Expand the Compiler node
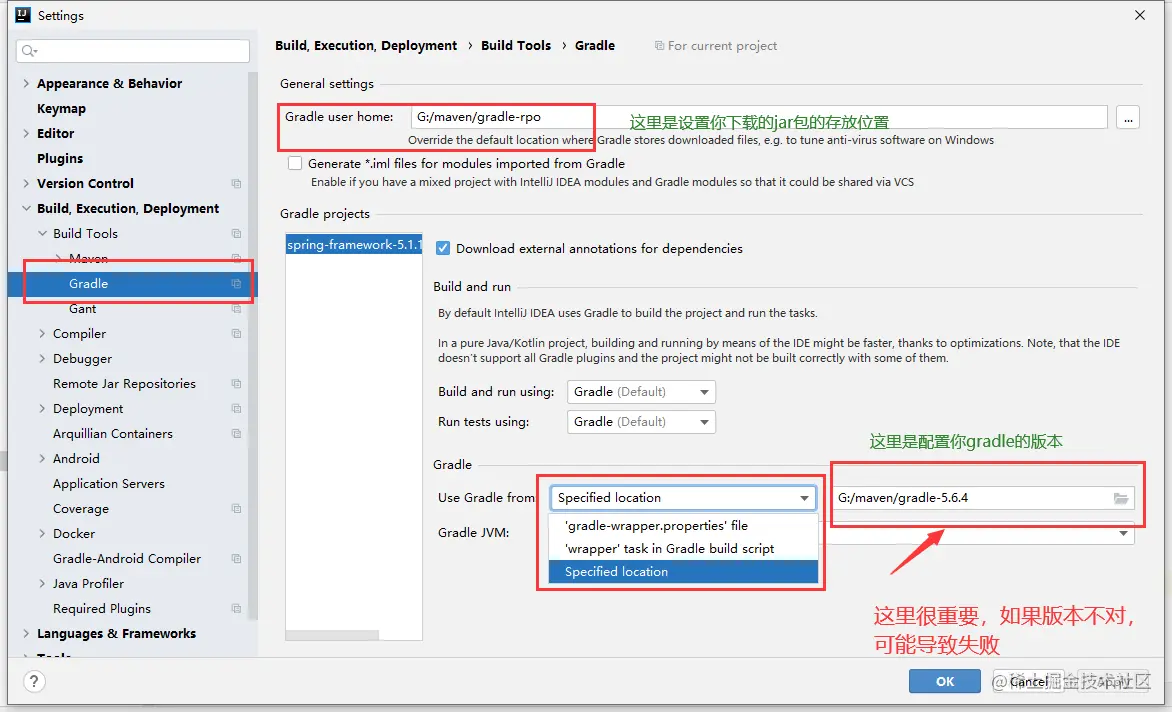 tap(42, 334)
